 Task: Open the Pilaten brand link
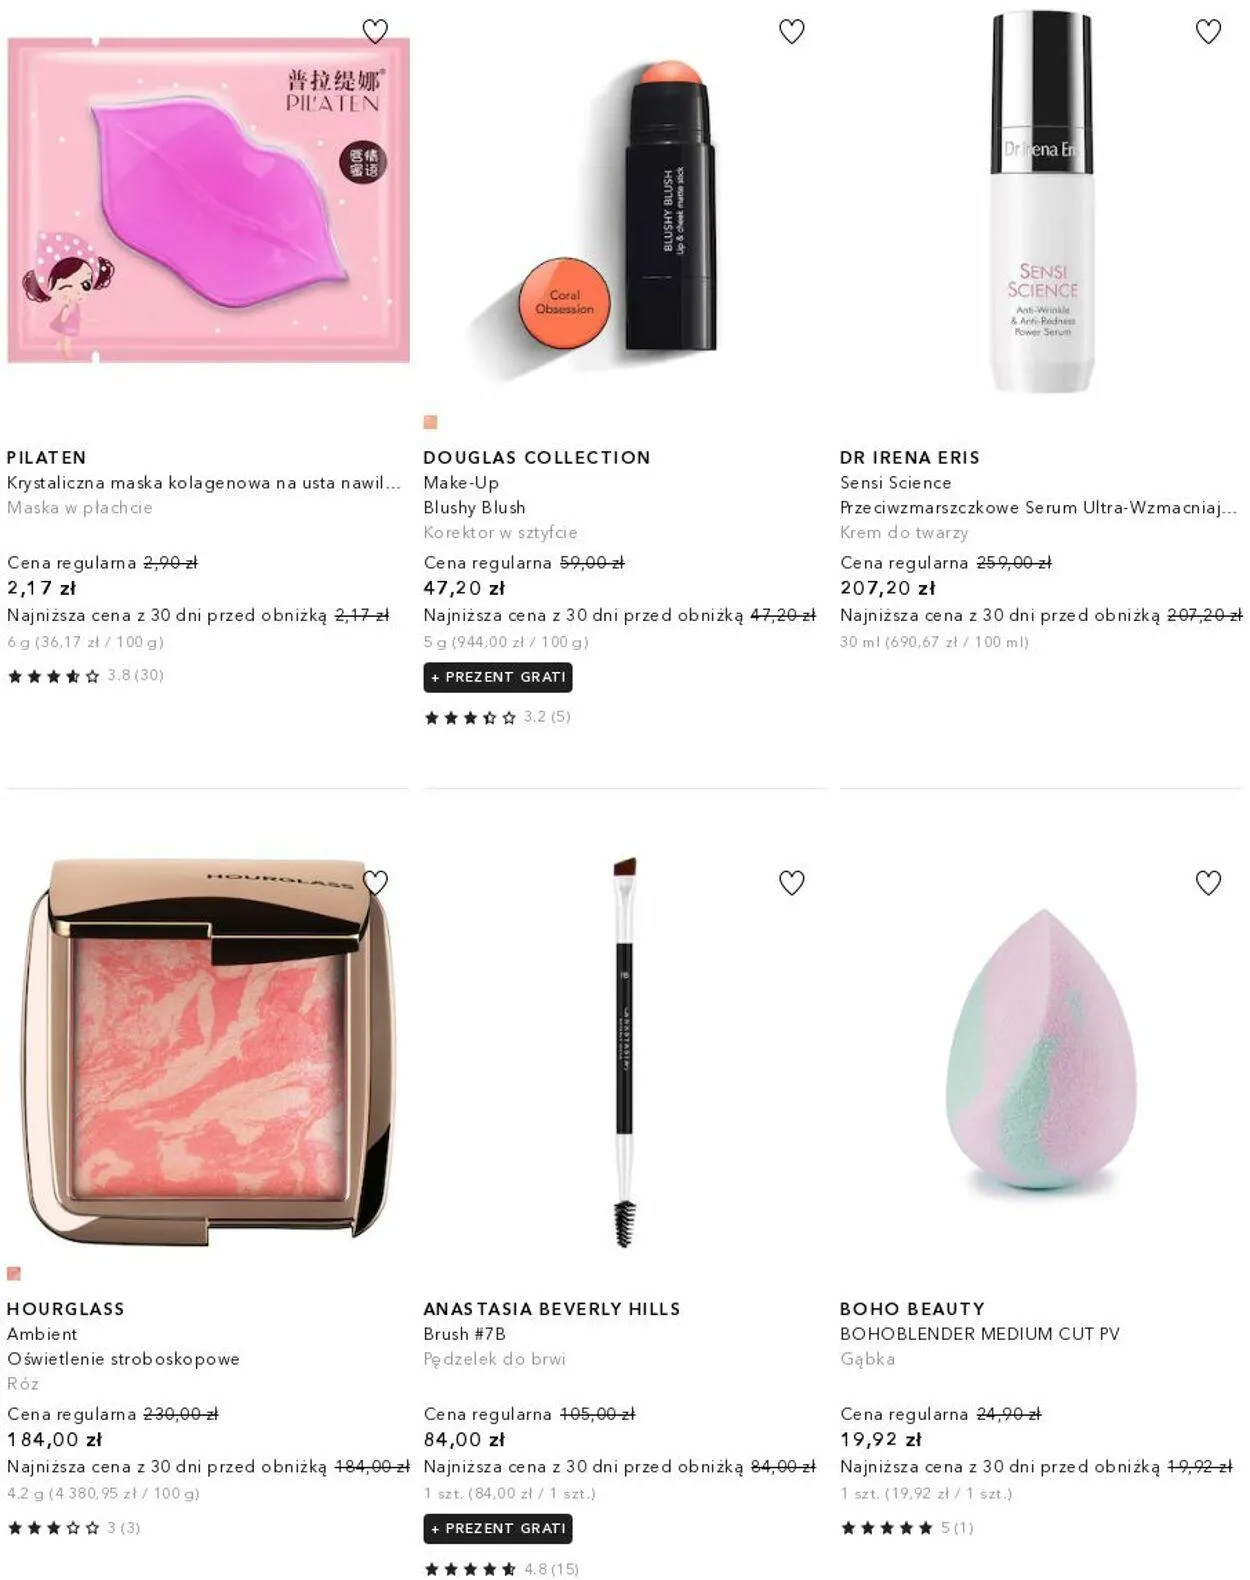47,457
